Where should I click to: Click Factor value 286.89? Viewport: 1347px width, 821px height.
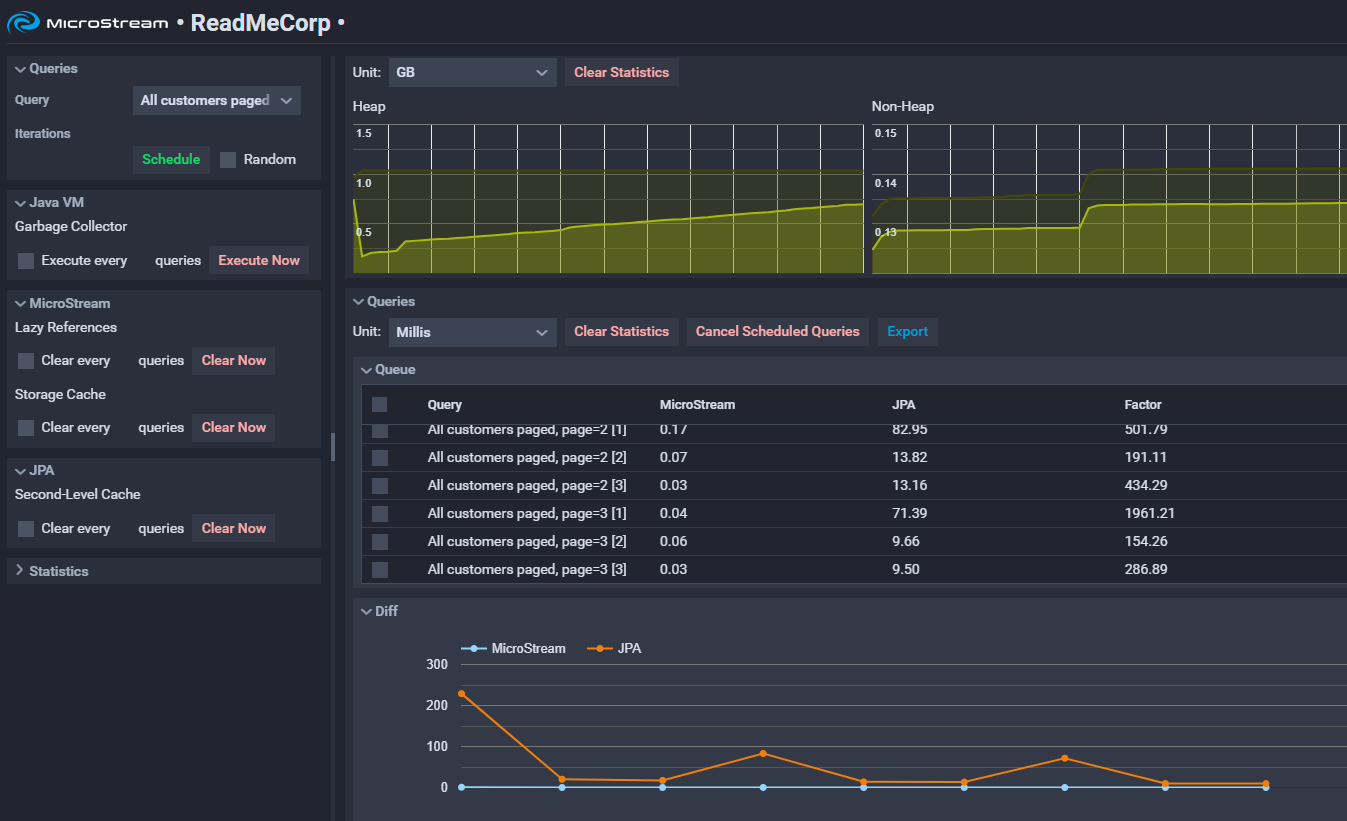pos(1146,570)
